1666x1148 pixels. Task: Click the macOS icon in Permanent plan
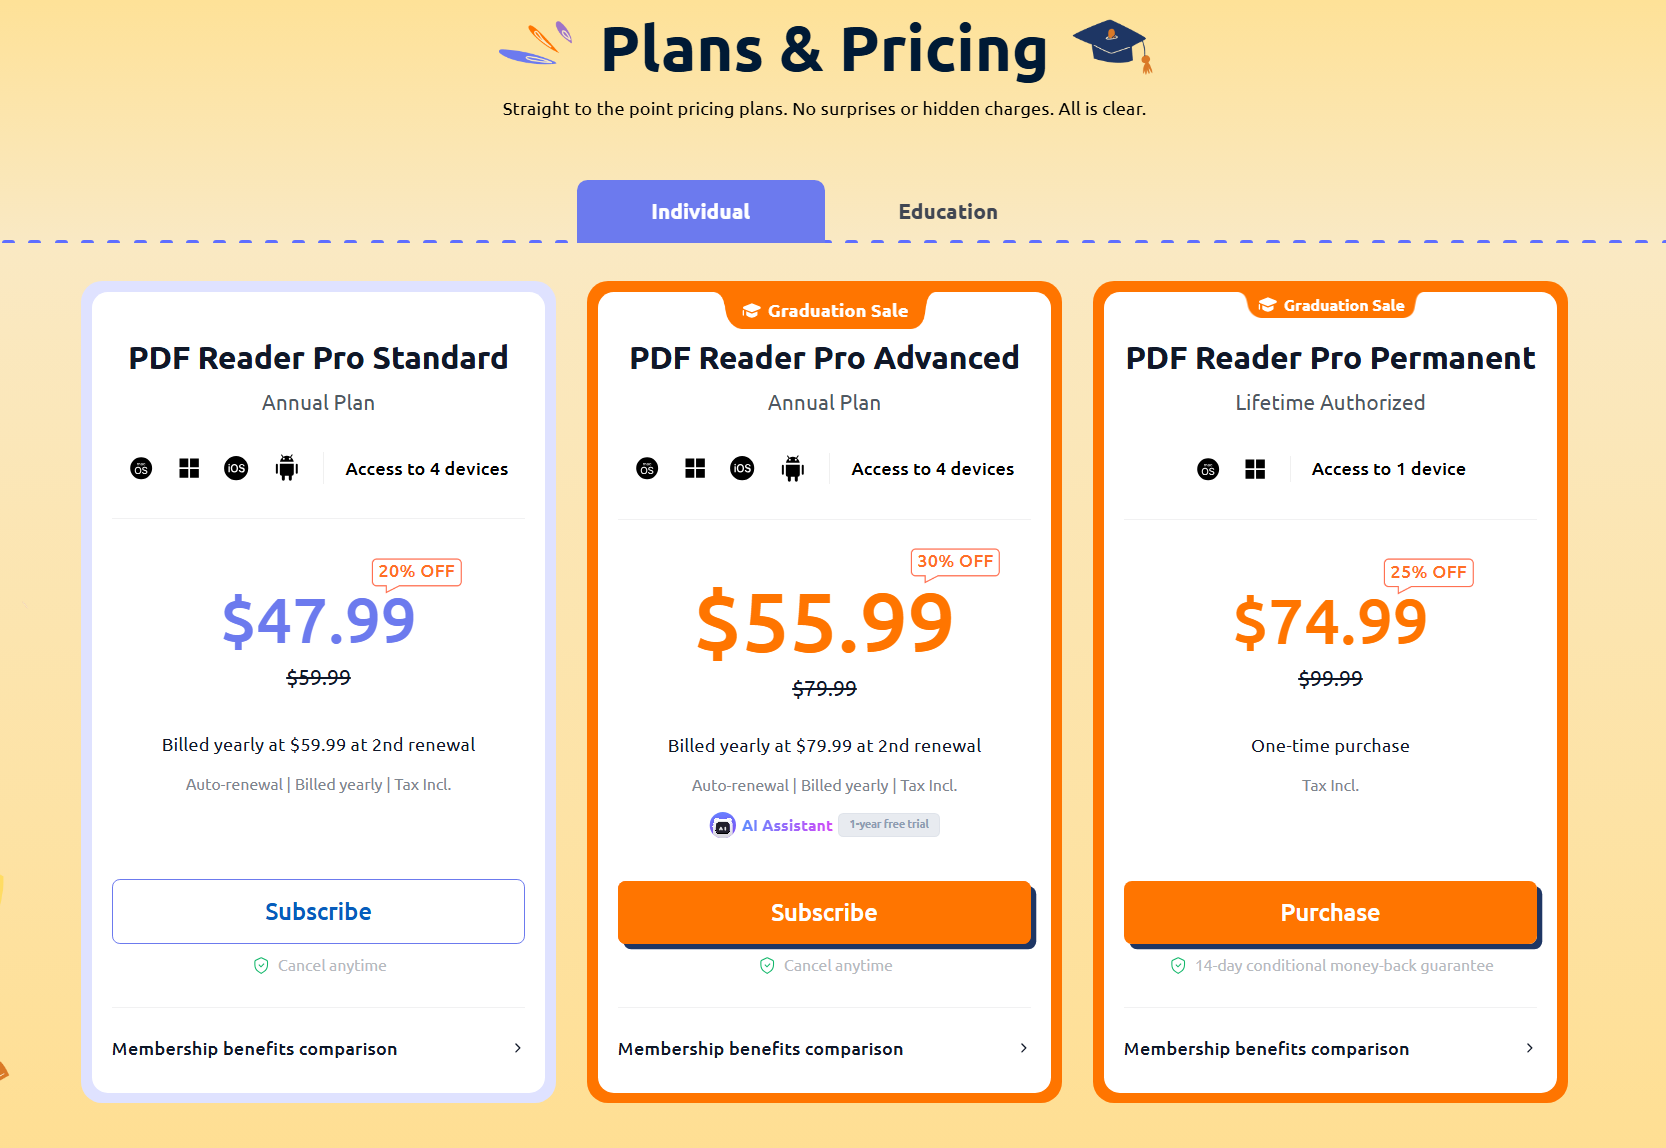point(1208,469)
